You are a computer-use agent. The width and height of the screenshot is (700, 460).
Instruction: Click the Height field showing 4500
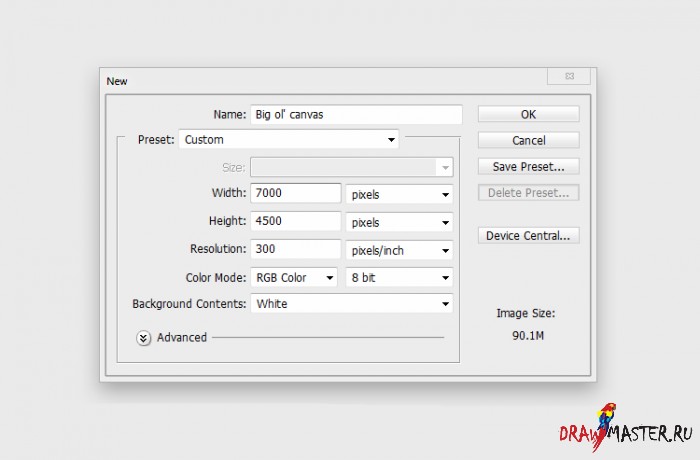click(x=296, y=221)
